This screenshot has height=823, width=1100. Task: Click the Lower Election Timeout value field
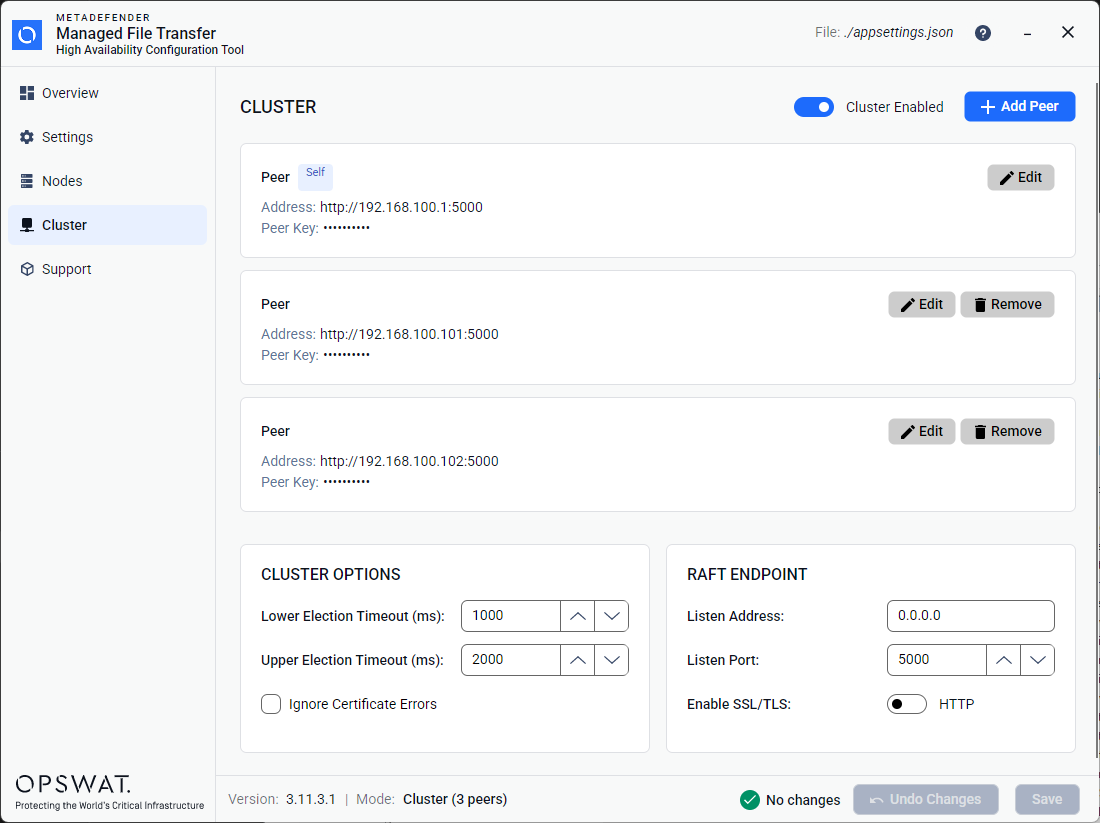coord(511,616)
